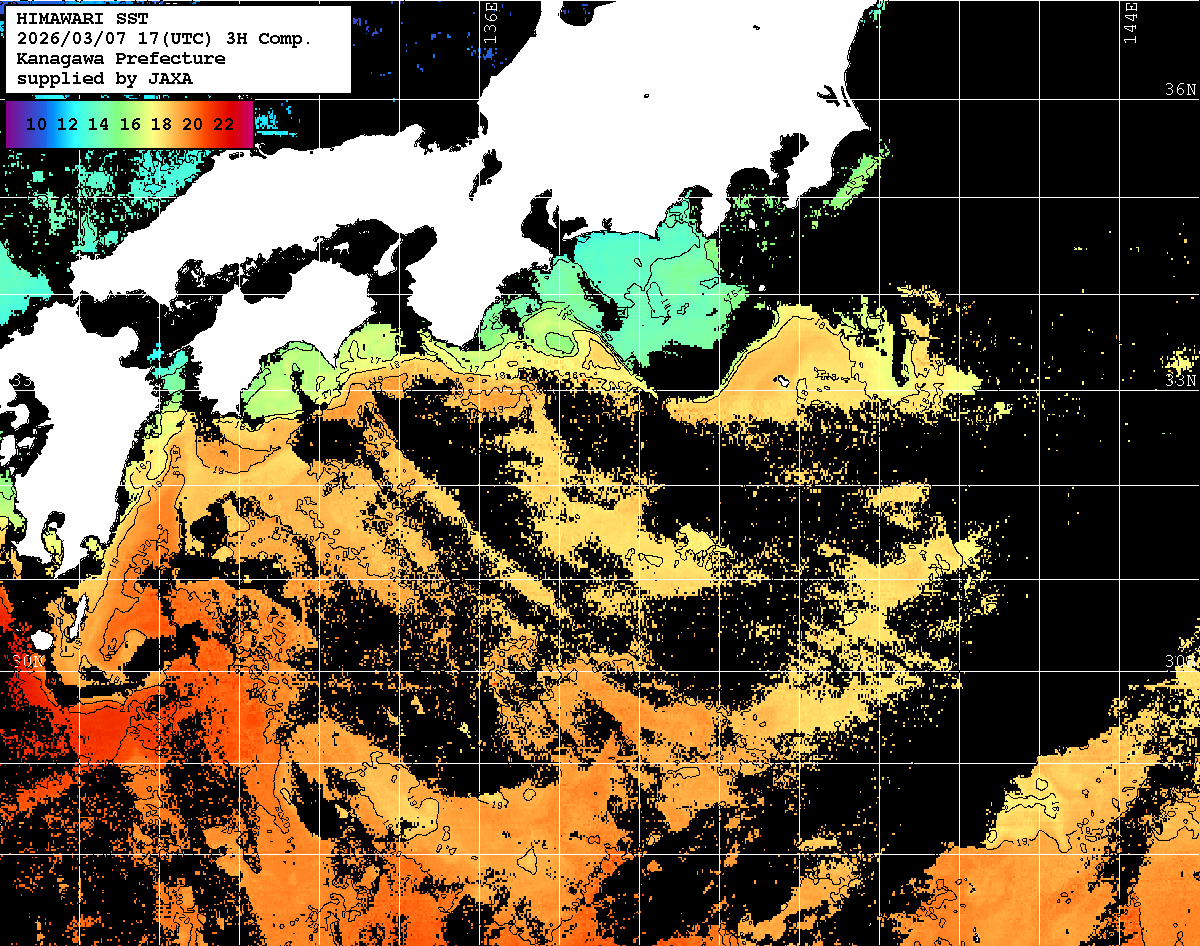Click the 30N latitude label at right edge

[x=1182, y=662]
